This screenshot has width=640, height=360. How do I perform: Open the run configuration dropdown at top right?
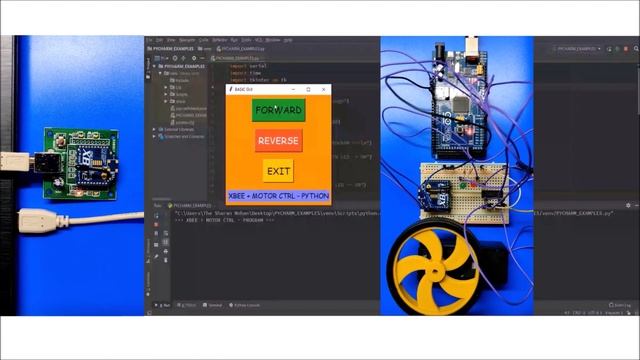(x=577, y=49)
